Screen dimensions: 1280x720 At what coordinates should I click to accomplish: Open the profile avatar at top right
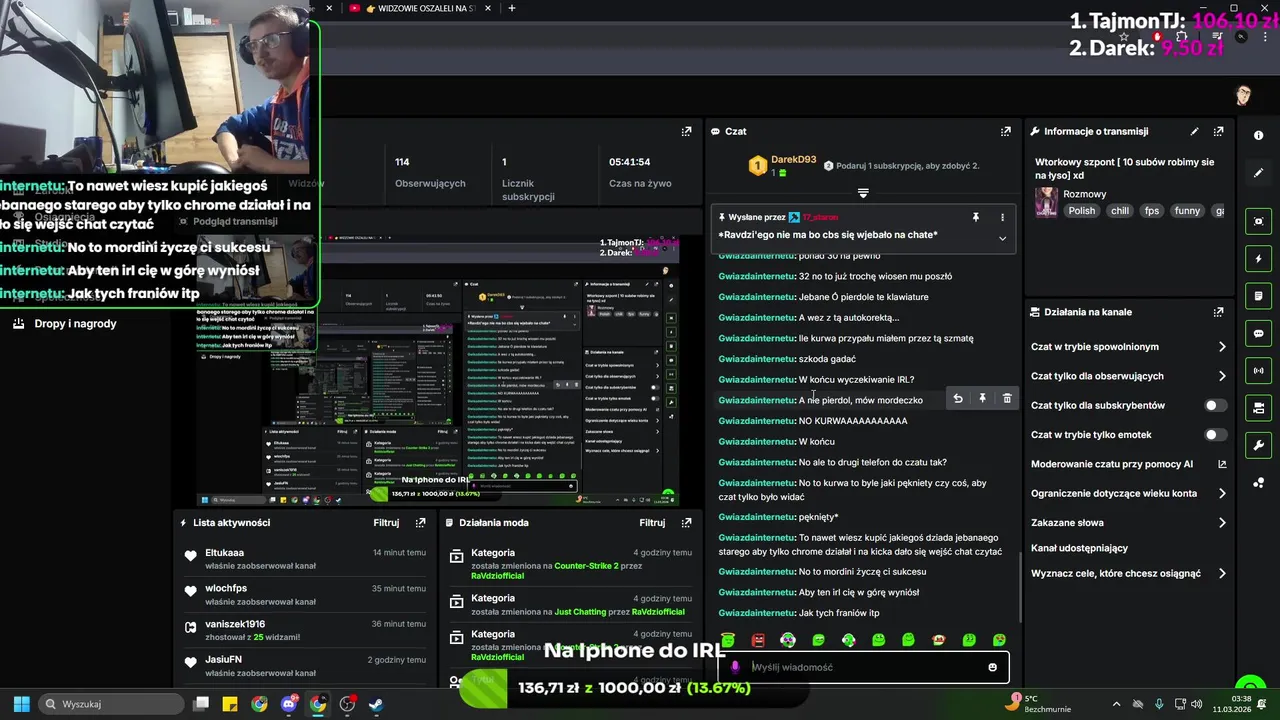click(x=1243, y=95)
